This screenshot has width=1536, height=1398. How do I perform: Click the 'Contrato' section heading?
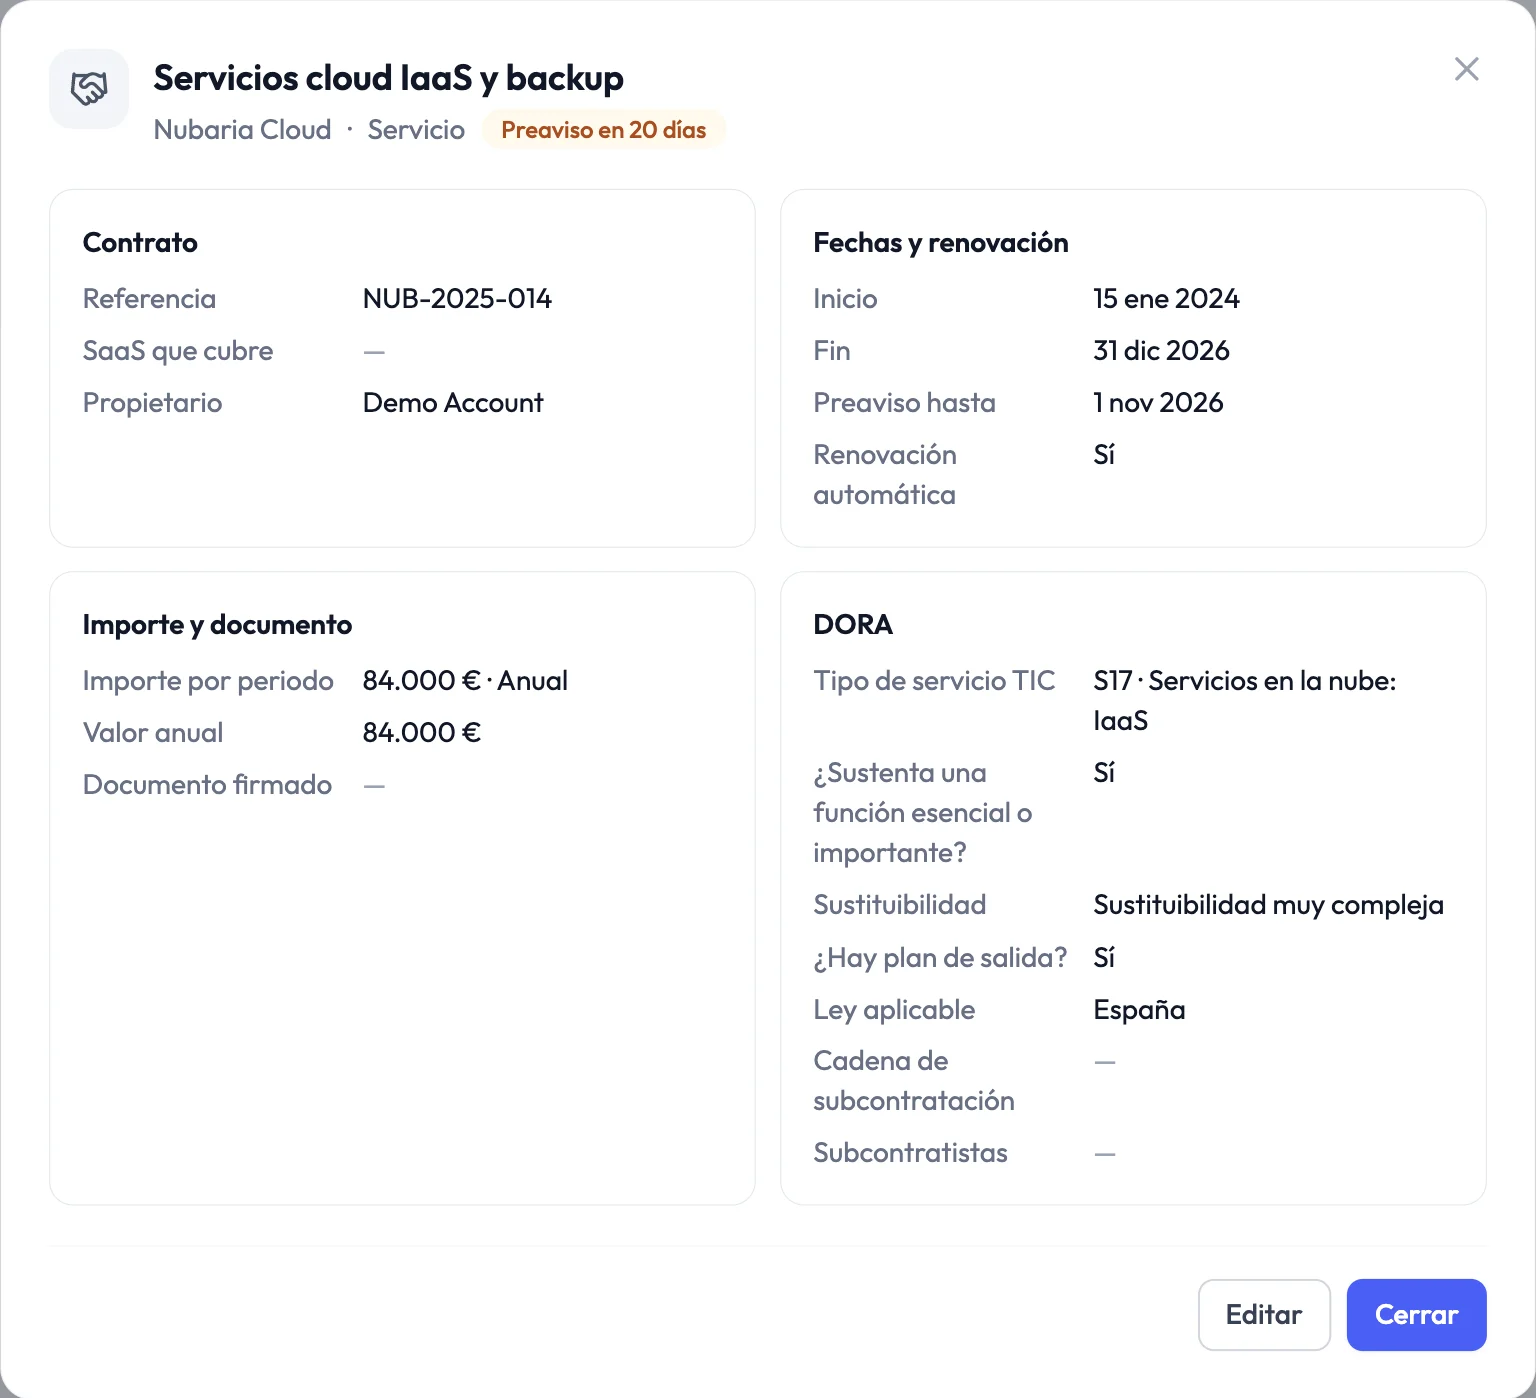pos(140,243)
